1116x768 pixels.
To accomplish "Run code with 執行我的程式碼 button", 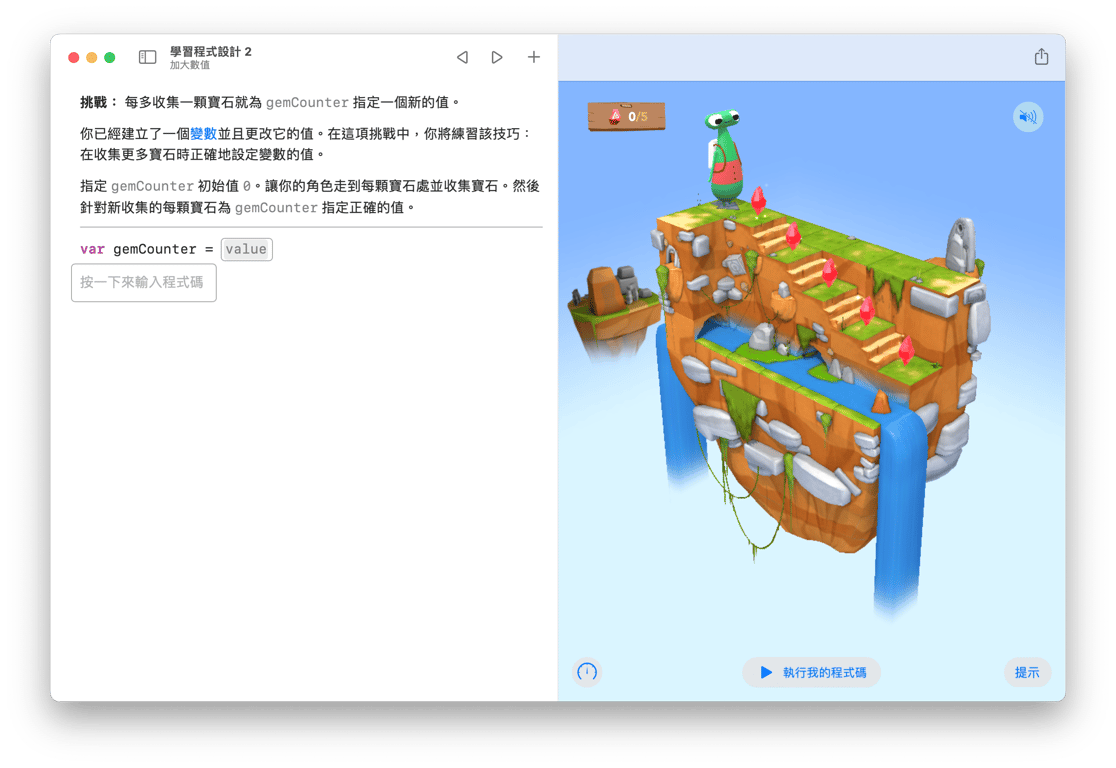I will [x=811, y=672].
